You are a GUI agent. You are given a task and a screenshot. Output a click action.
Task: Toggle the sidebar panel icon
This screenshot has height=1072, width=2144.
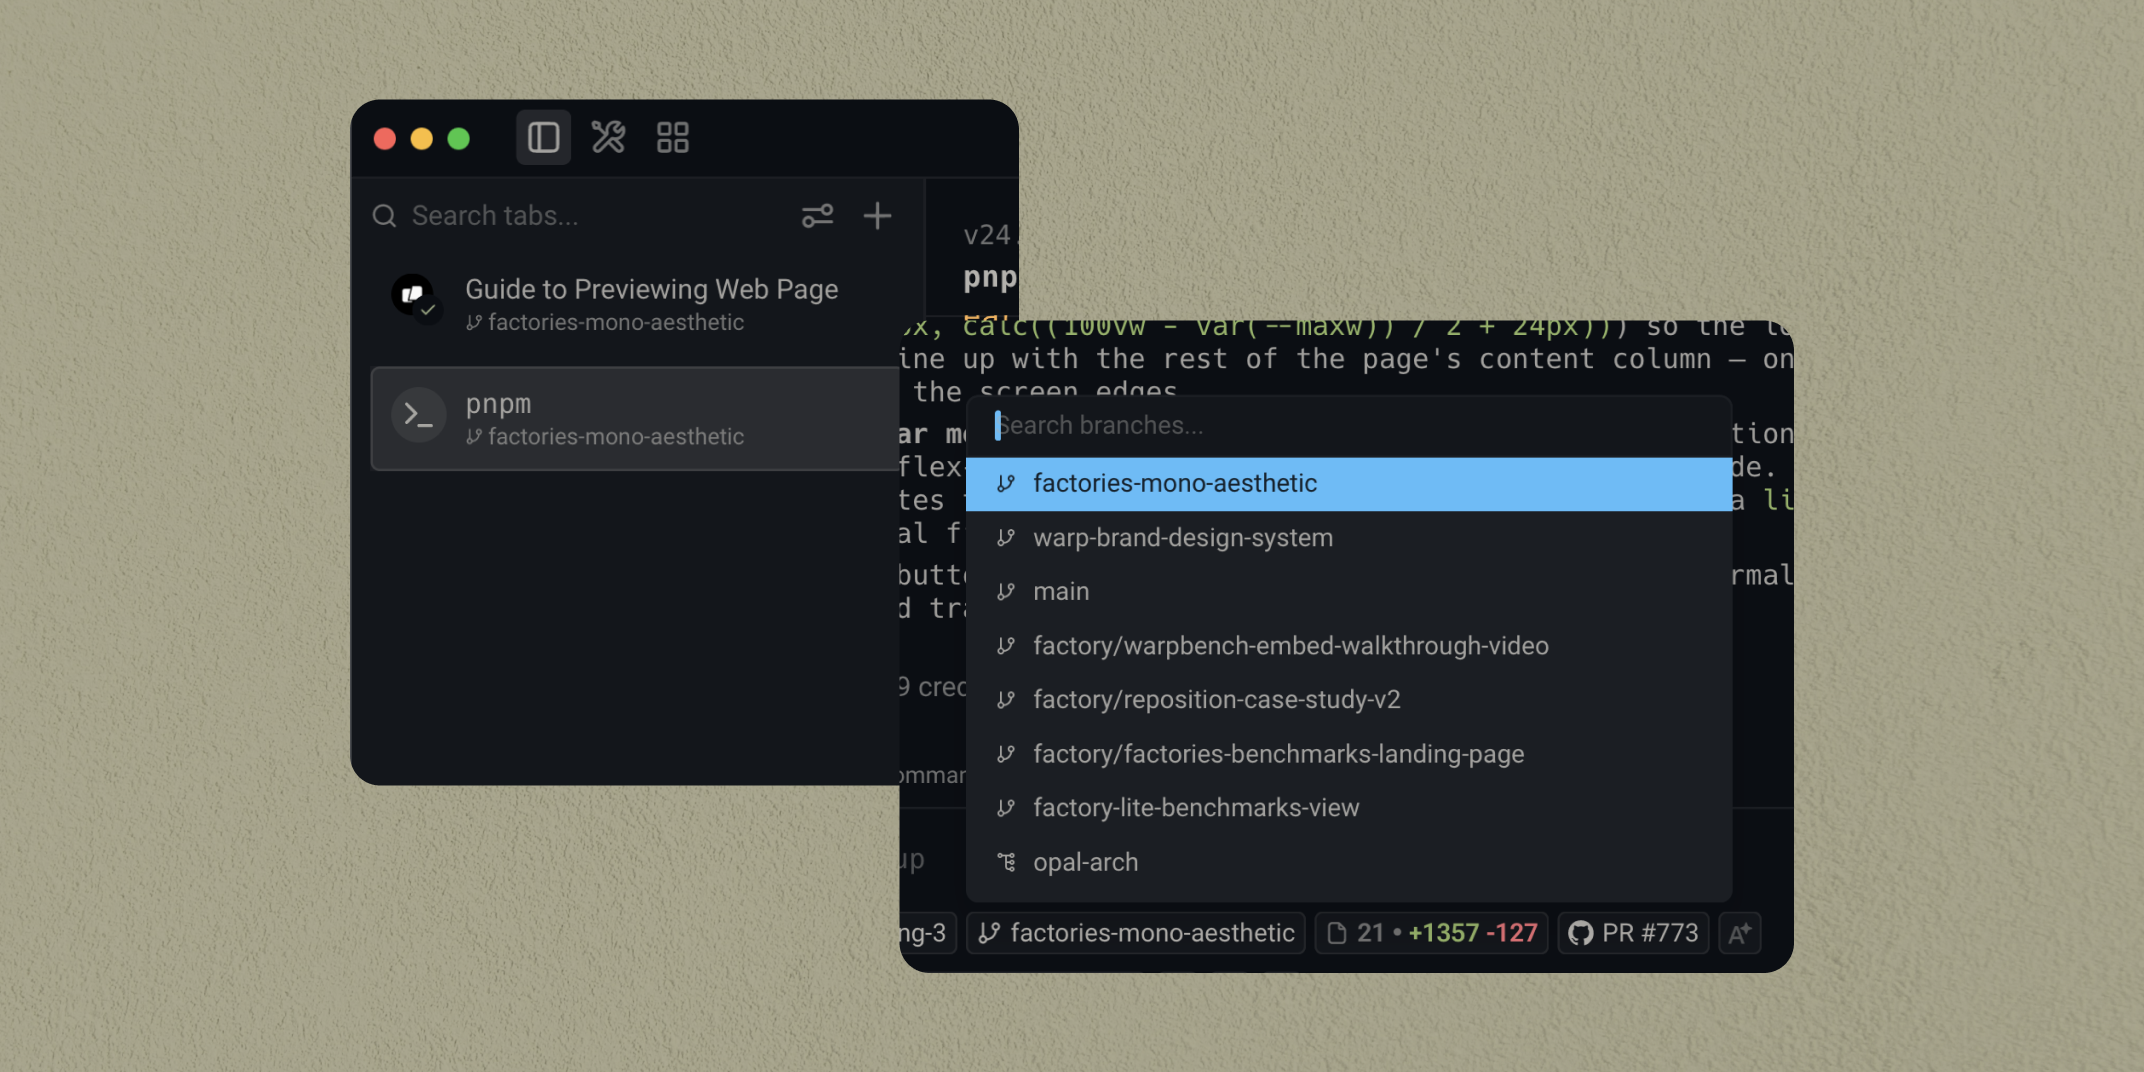(543, 137)
